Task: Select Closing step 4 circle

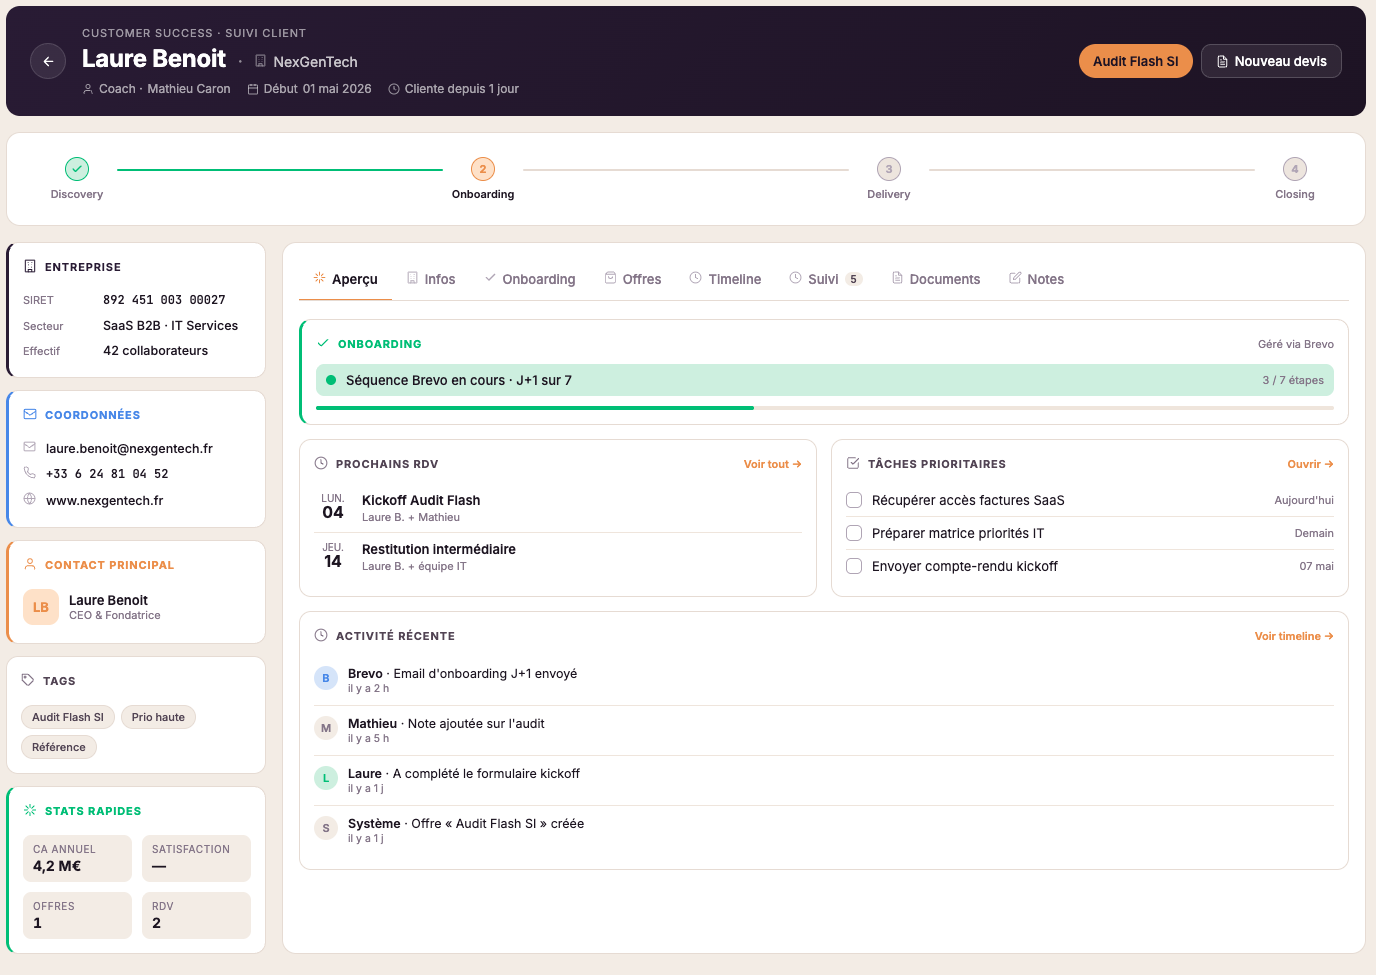Action: pos(1295,169)
